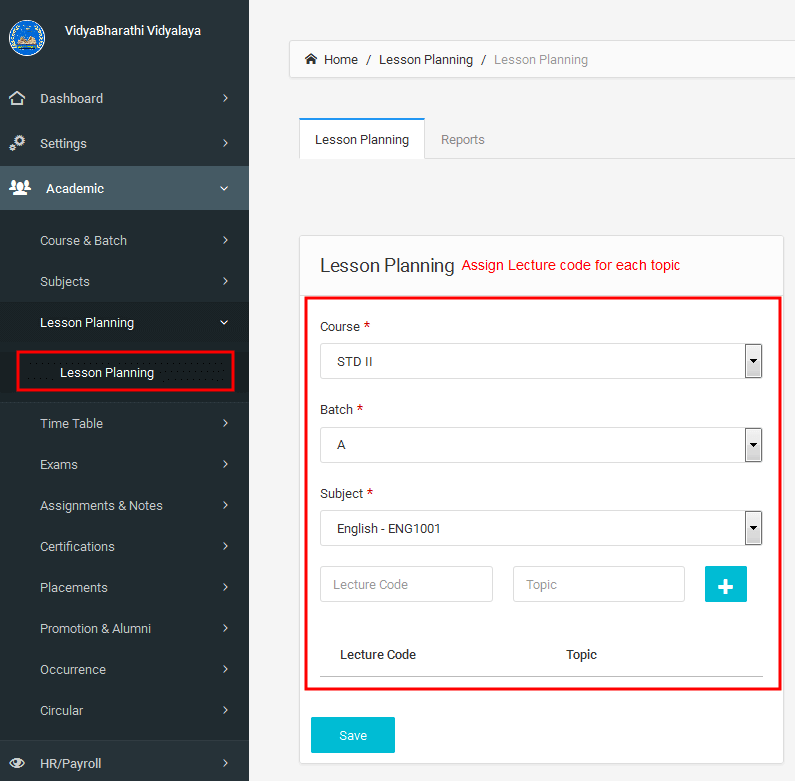
Task: Open the highlighted Lesson Planning submenu item
Action: click(125, 372)
